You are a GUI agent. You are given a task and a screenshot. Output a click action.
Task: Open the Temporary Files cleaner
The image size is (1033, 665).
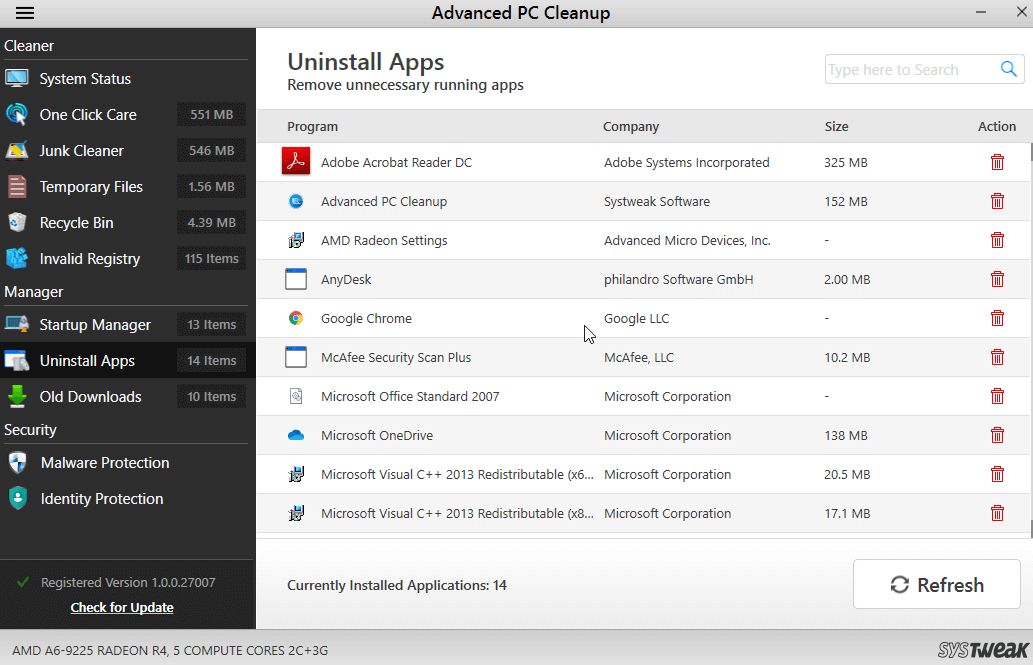point(89,186)
